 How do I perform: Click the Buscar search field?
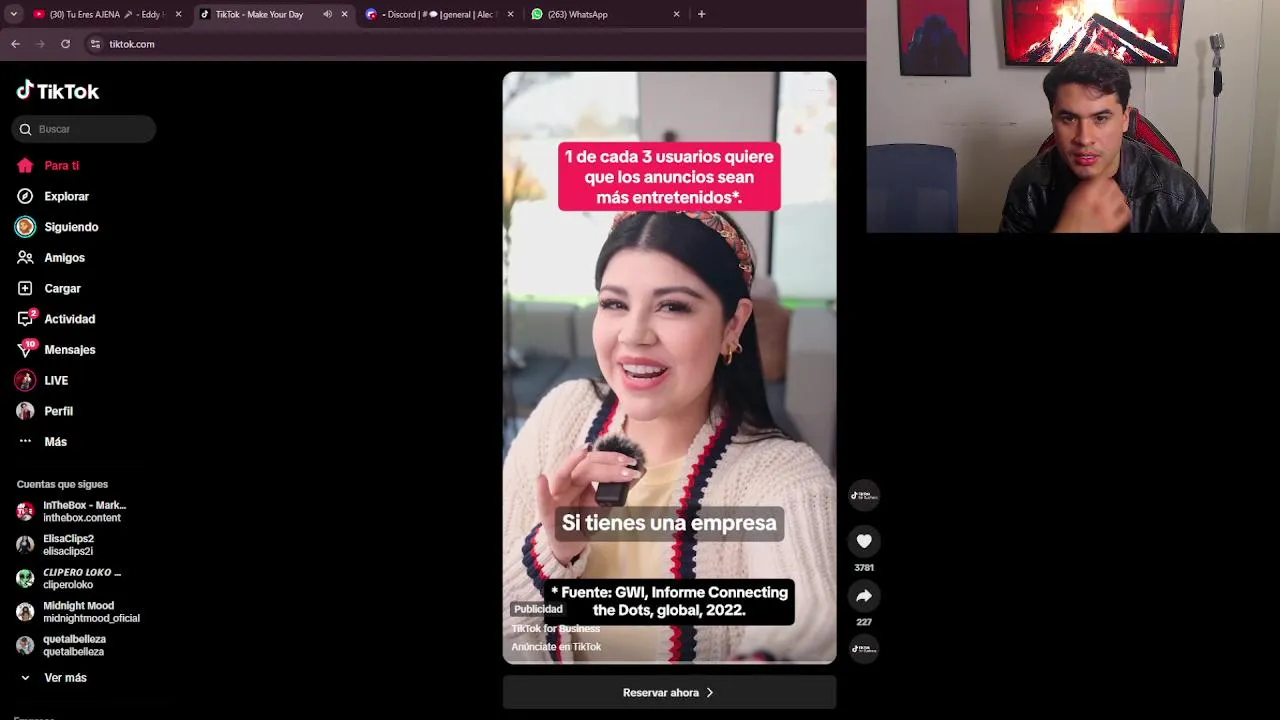[x=84, y=129]
